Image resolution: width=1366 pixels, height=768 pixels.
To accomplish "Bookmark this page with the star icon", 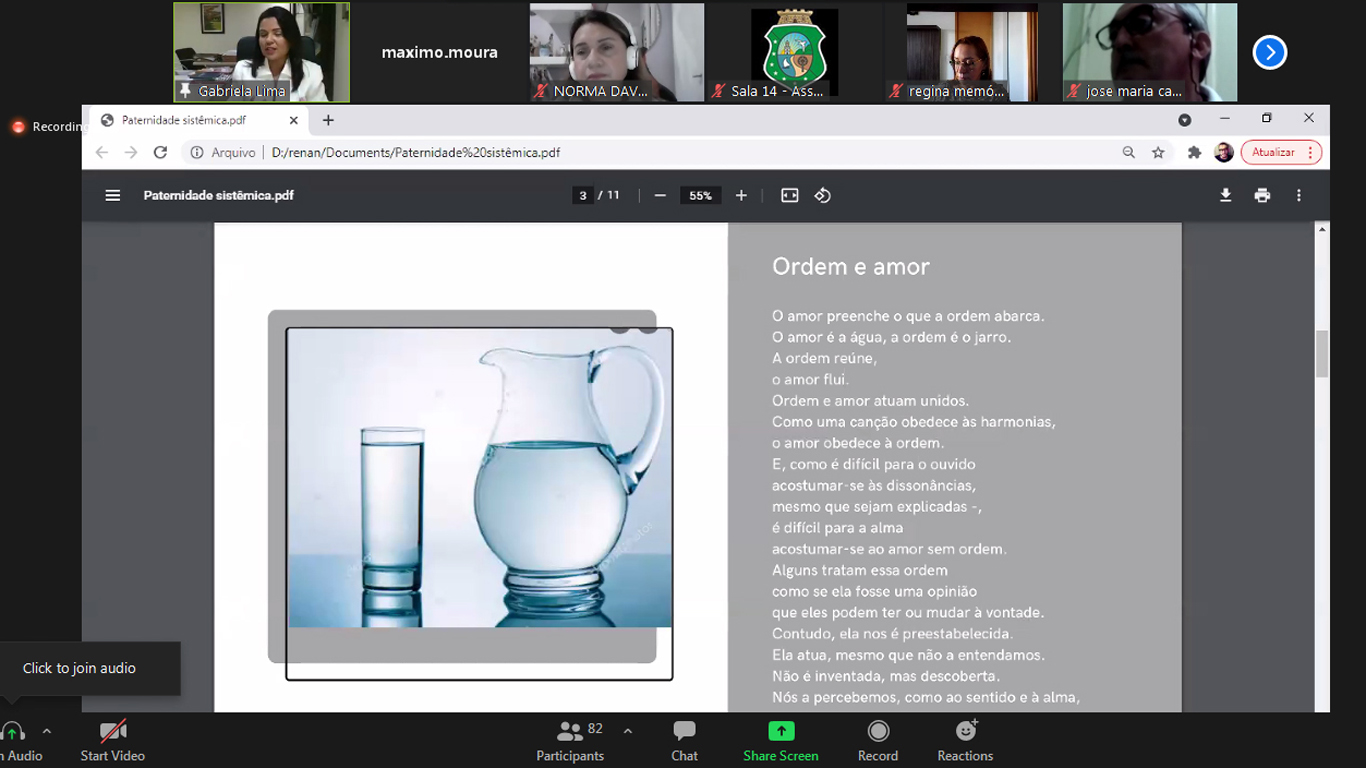I will point(1158,153).
